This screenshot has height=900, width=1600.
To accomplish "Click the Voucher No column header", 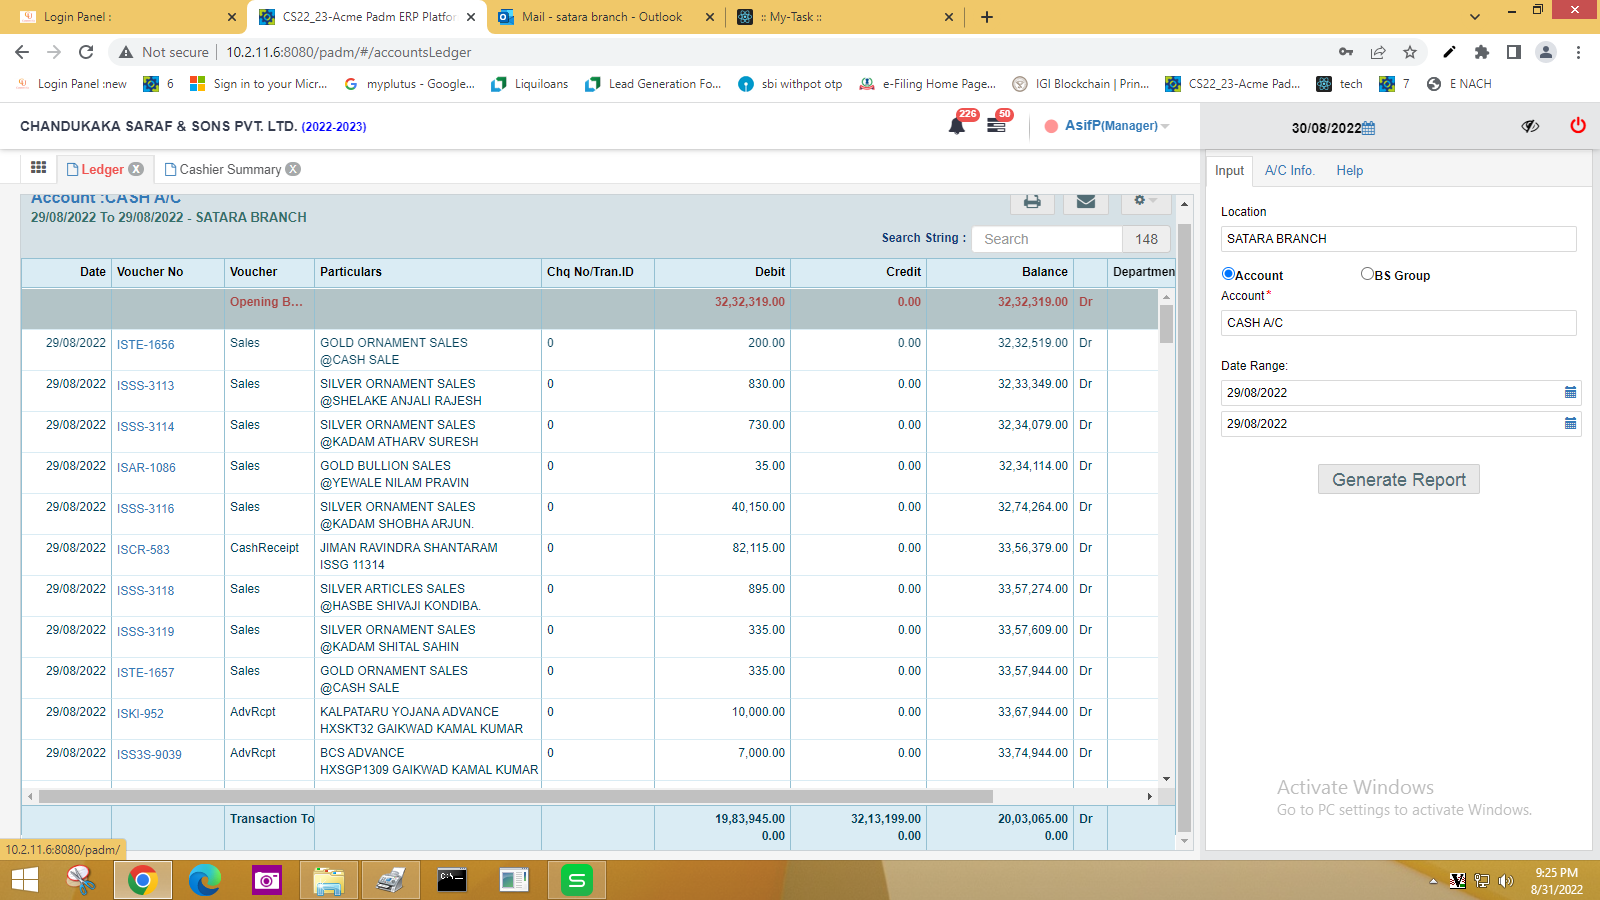I will coord(167,272).
